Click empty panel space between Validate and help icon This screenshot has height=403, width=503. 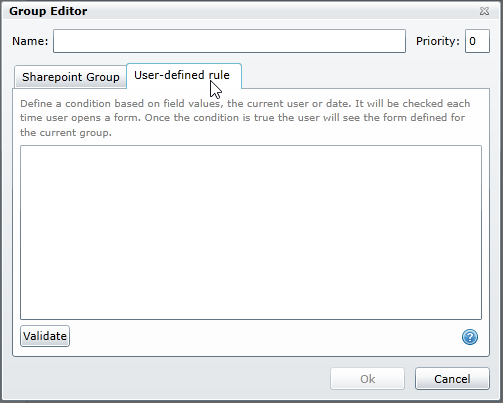pyautogui.click(x=265, y=337)
